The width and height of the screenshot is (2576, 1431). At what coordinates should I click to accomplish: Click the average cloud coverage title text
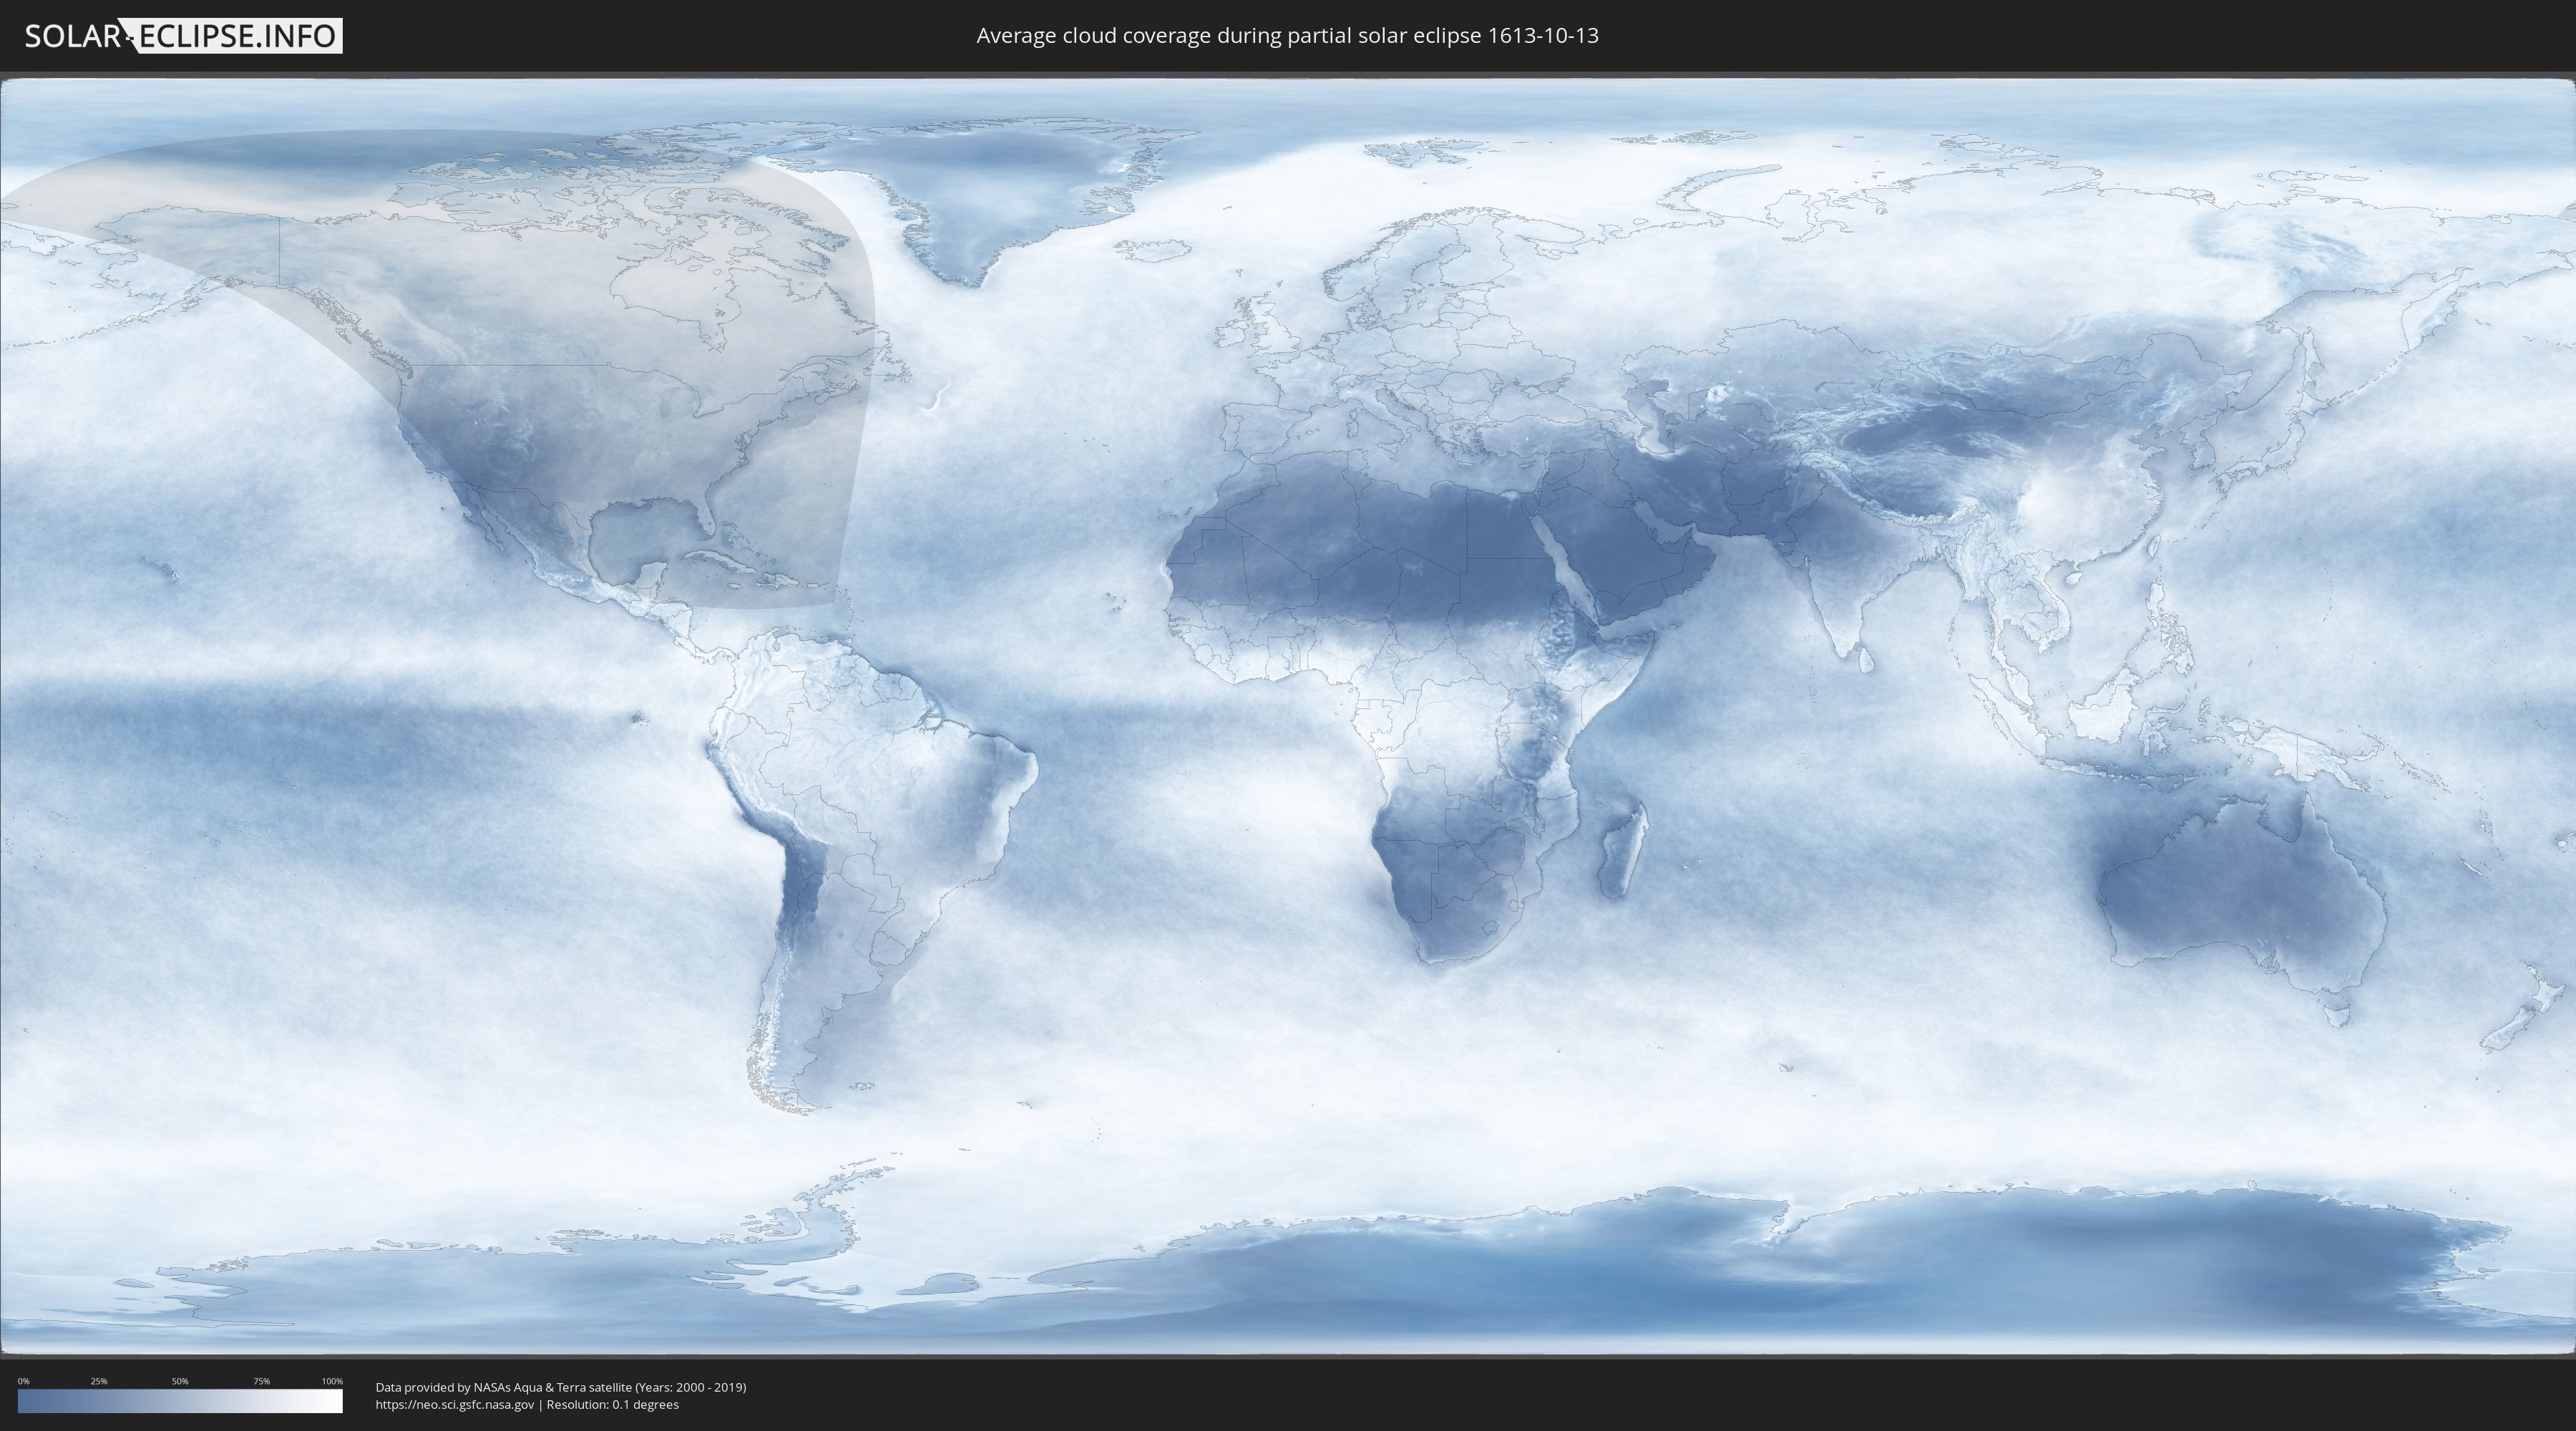click(1287, 36)
